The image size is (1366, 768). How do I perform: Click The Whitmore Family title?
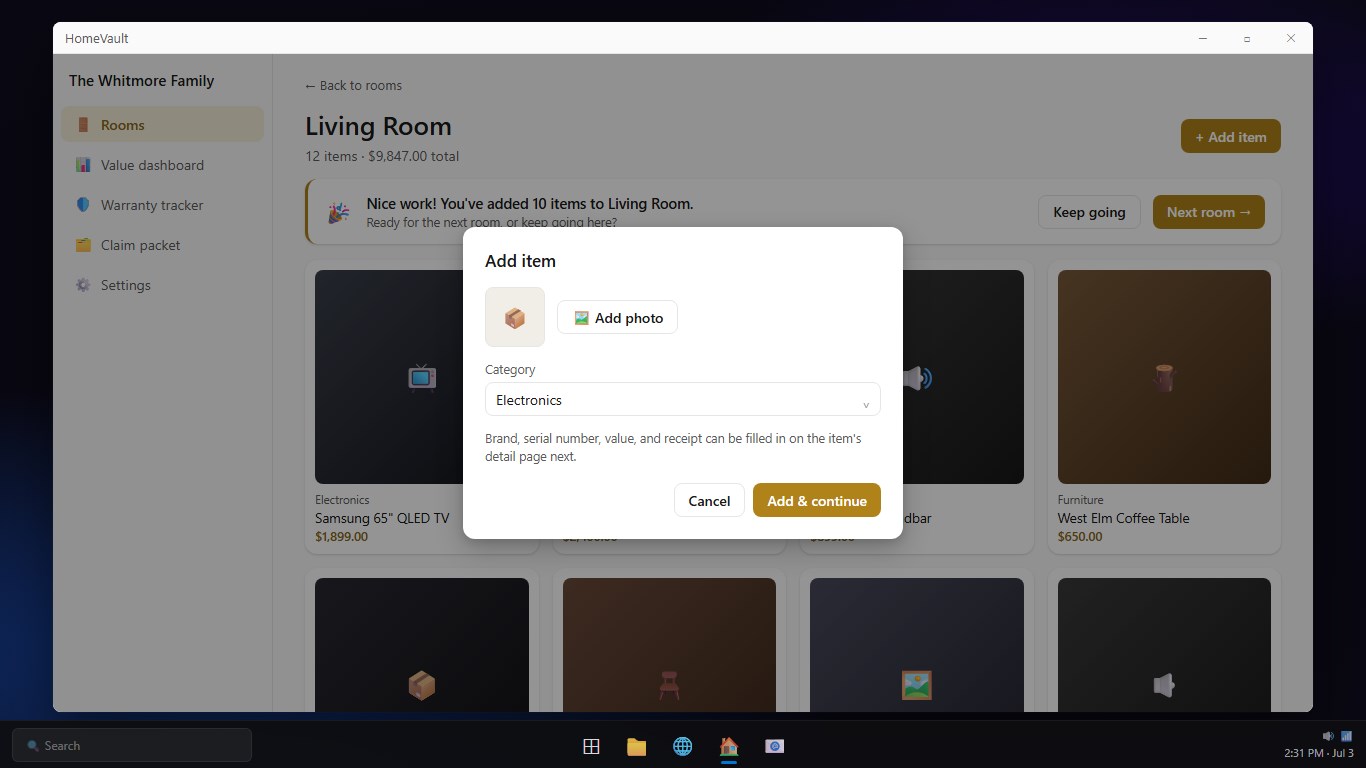tap(141, 81)
